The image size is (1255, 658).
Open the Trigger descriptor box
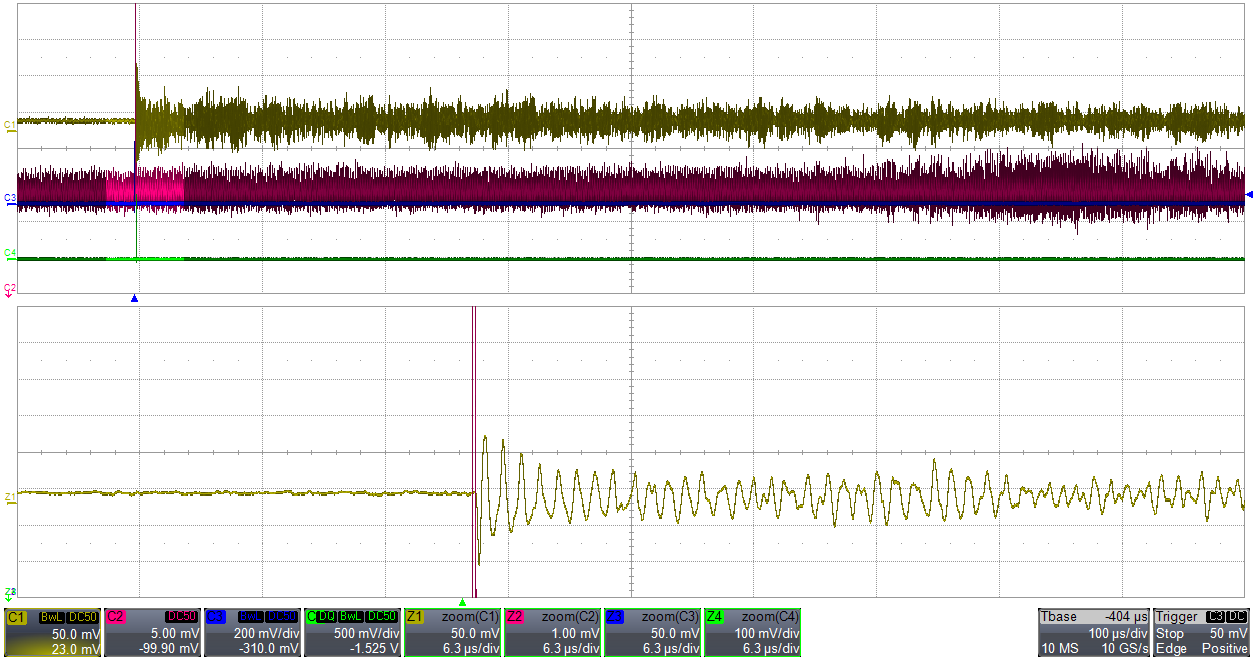pos(1202,632)
